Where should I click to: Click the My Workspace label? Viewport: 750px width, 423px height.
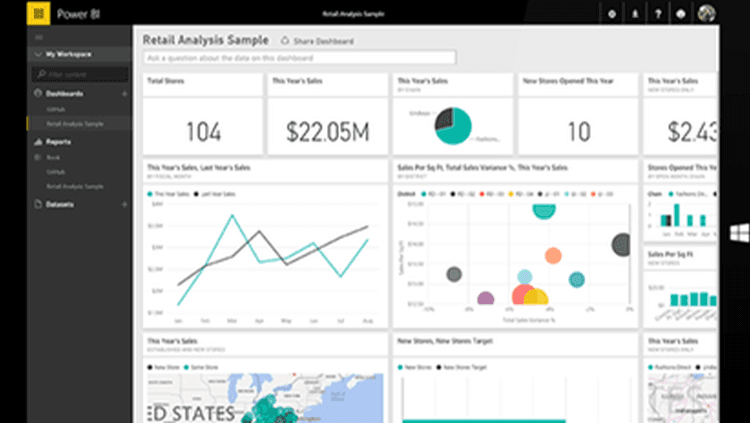[68, 55]
